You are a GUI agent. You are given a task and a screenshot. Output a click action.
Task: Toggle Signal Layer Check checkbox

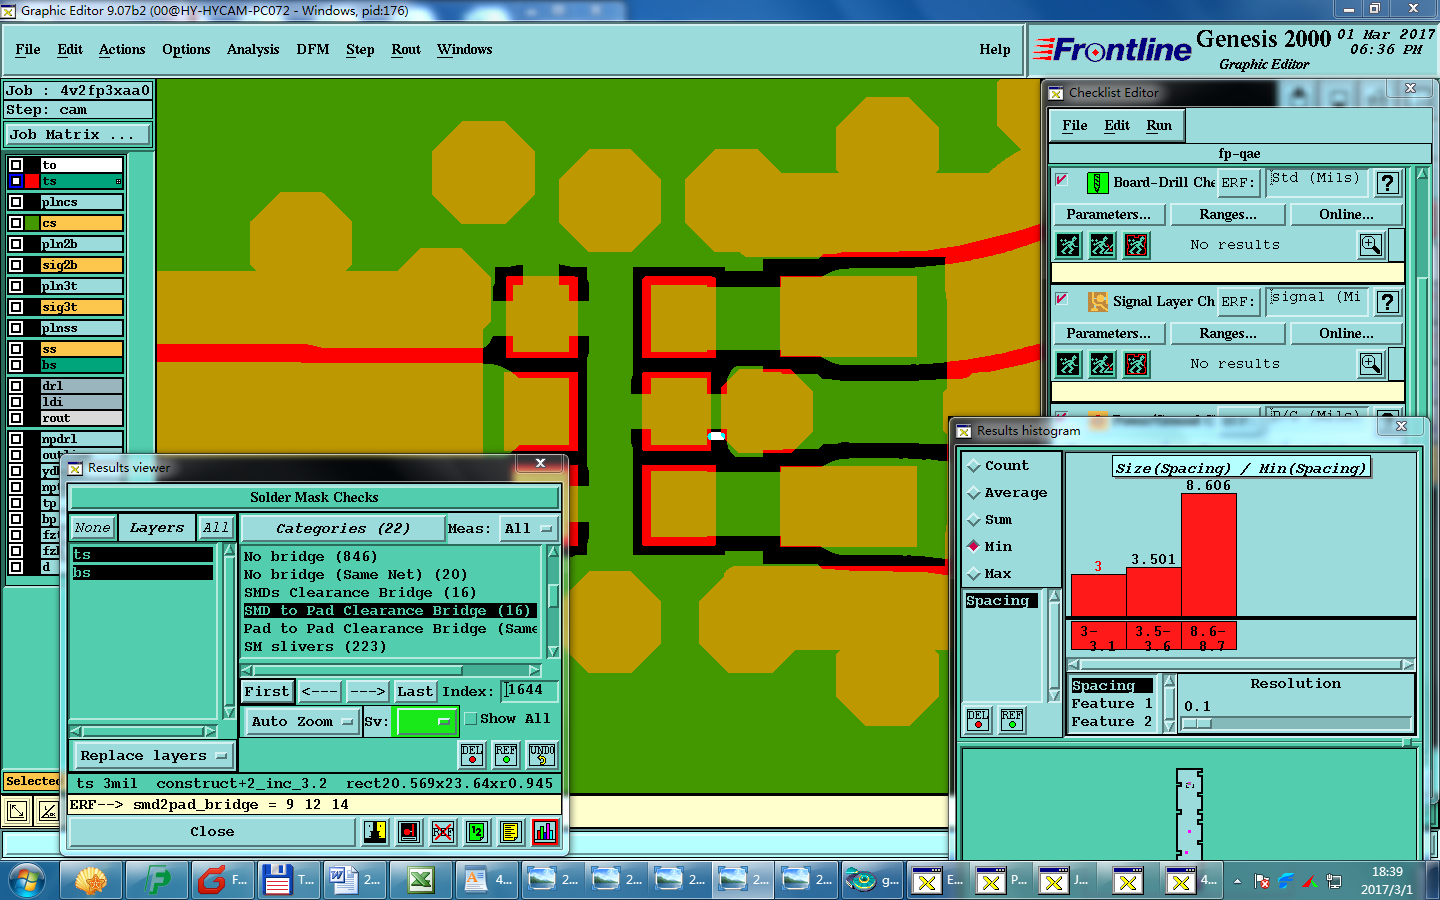point(1062,299)
